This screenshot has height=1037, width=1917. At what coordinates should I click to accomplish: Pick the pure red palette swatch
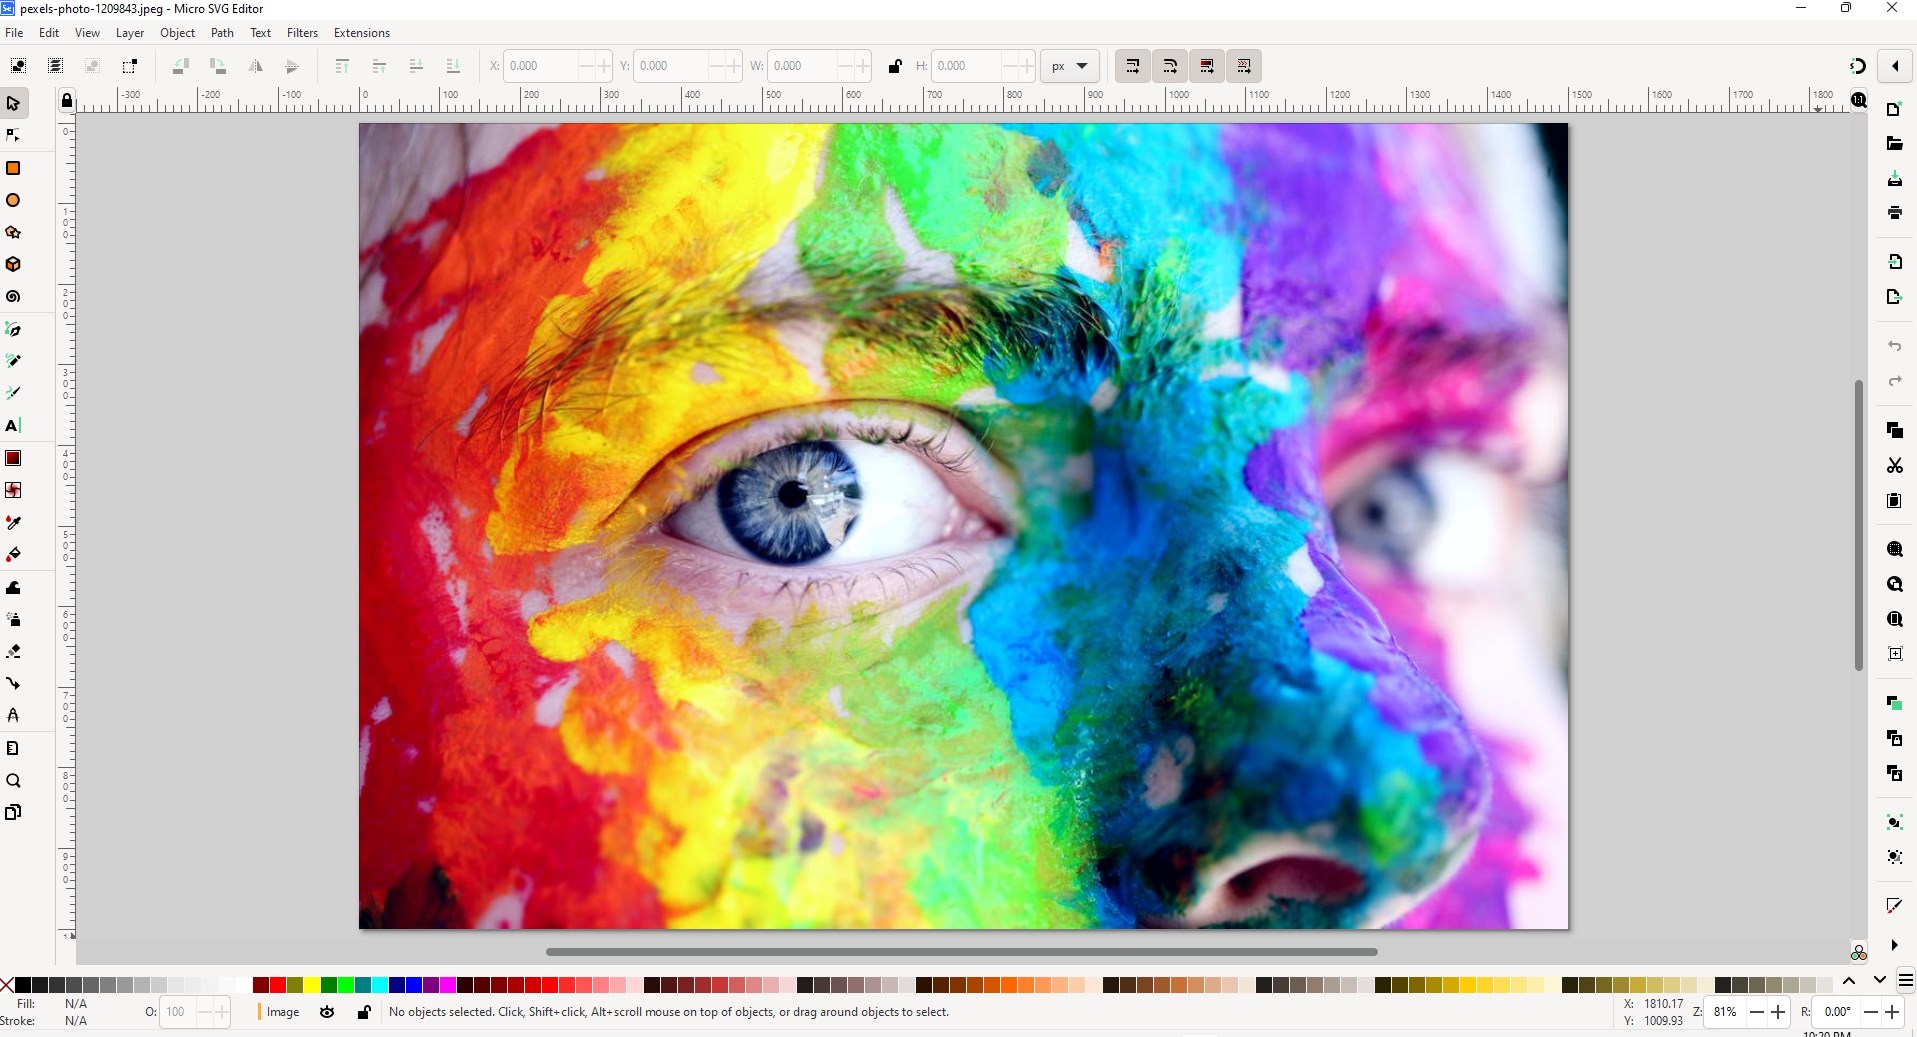point(278,985)
